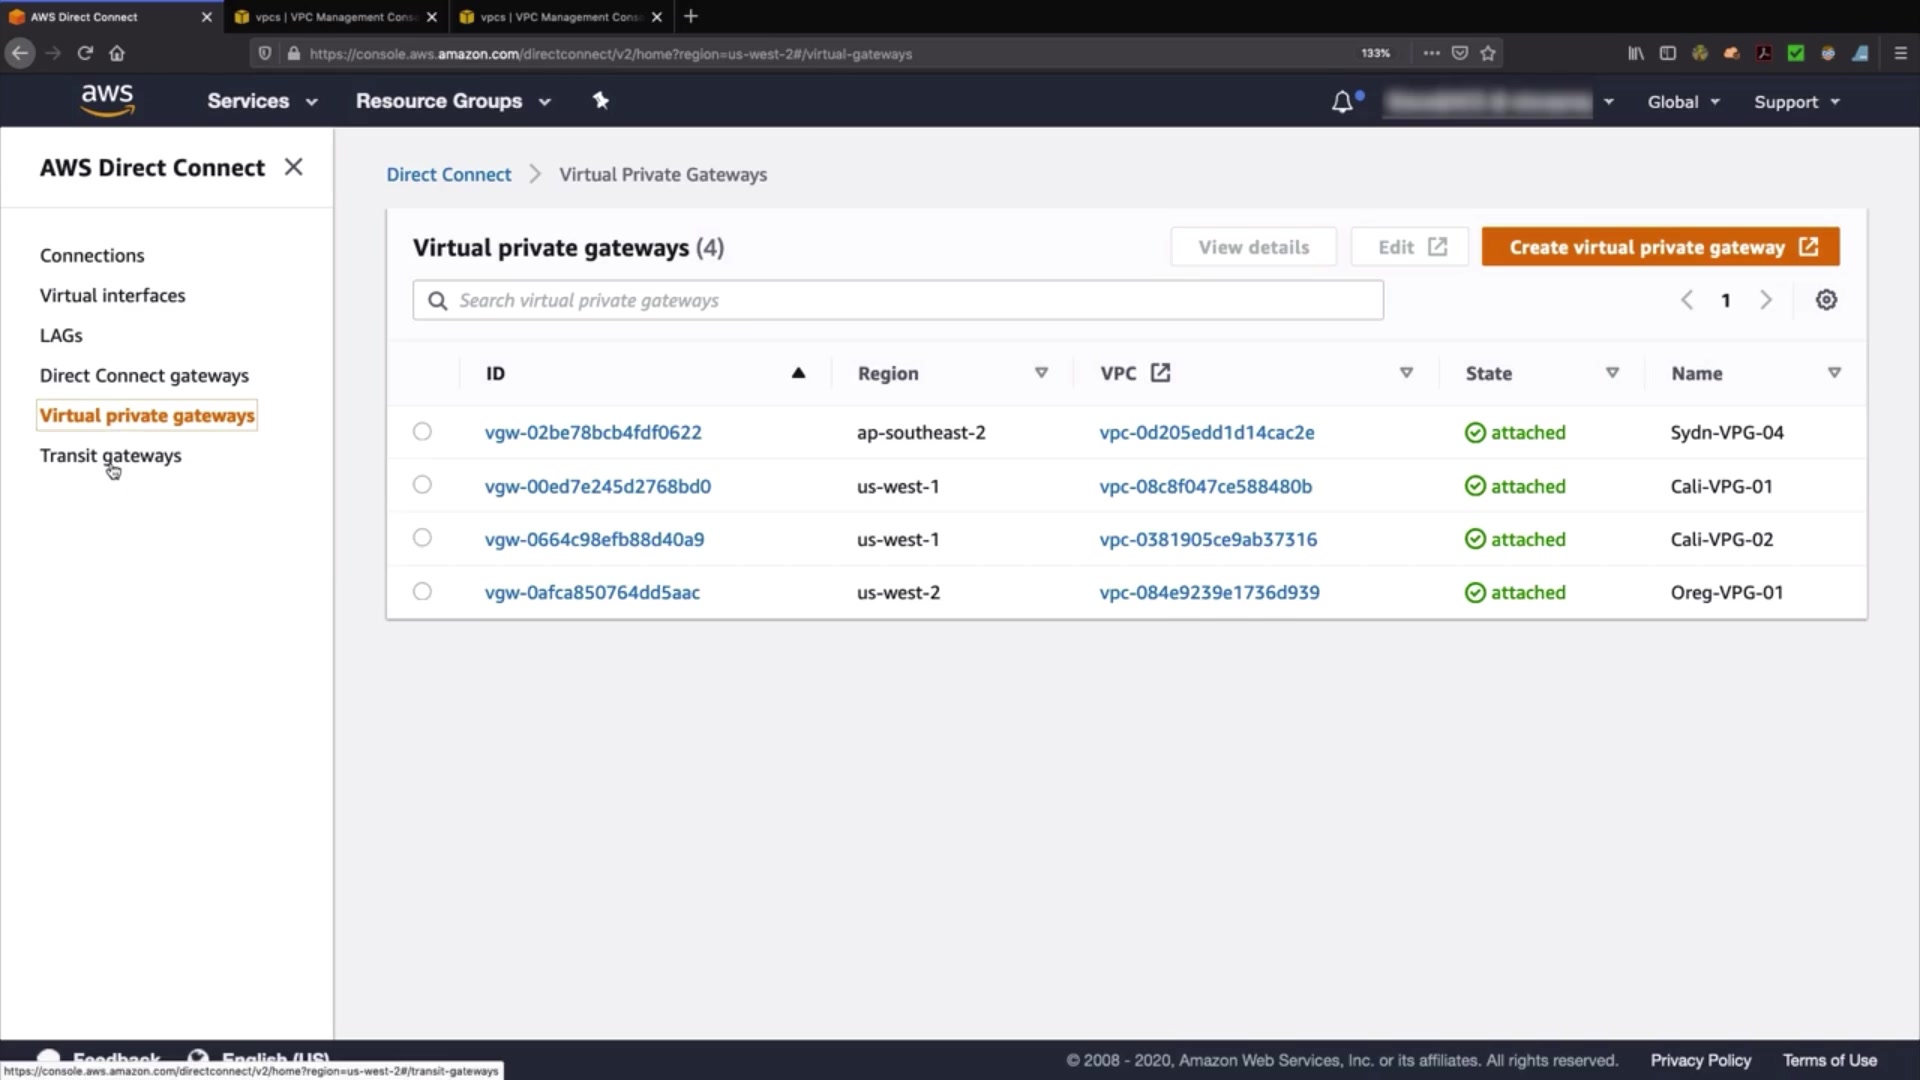Viewport: 1920px width, 1080px height.
Task: Click the browser reload page icon
Action: tap(85, 53)
